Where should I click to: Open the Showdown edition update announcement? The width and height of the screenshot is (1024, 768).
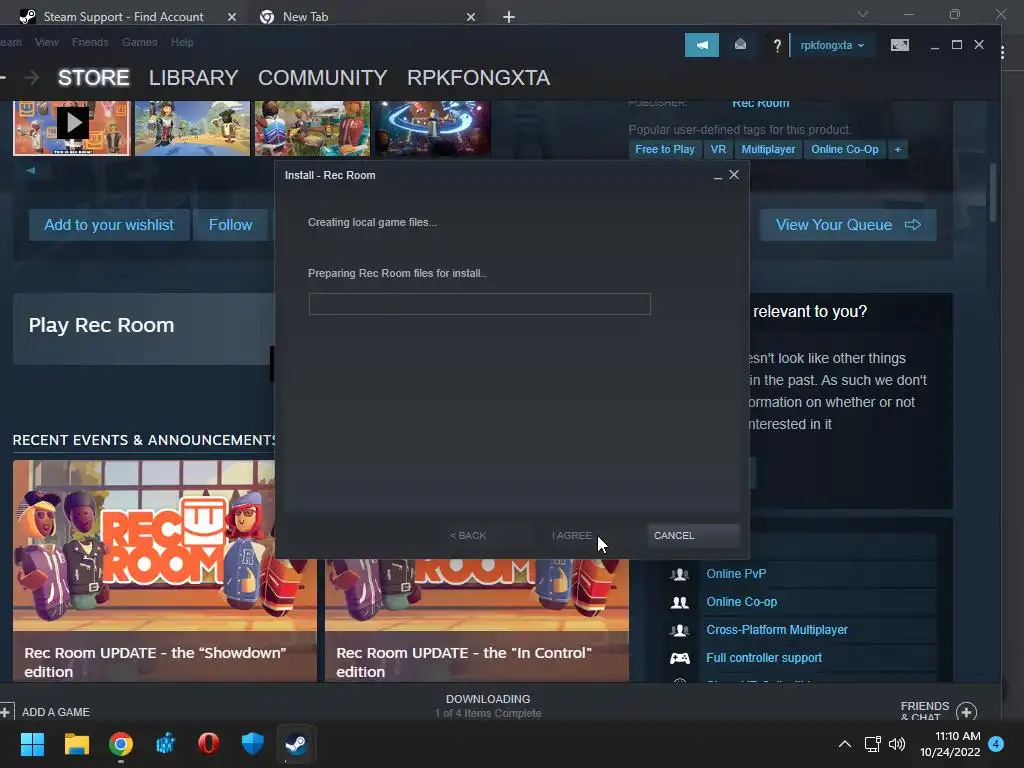point(165,571)
